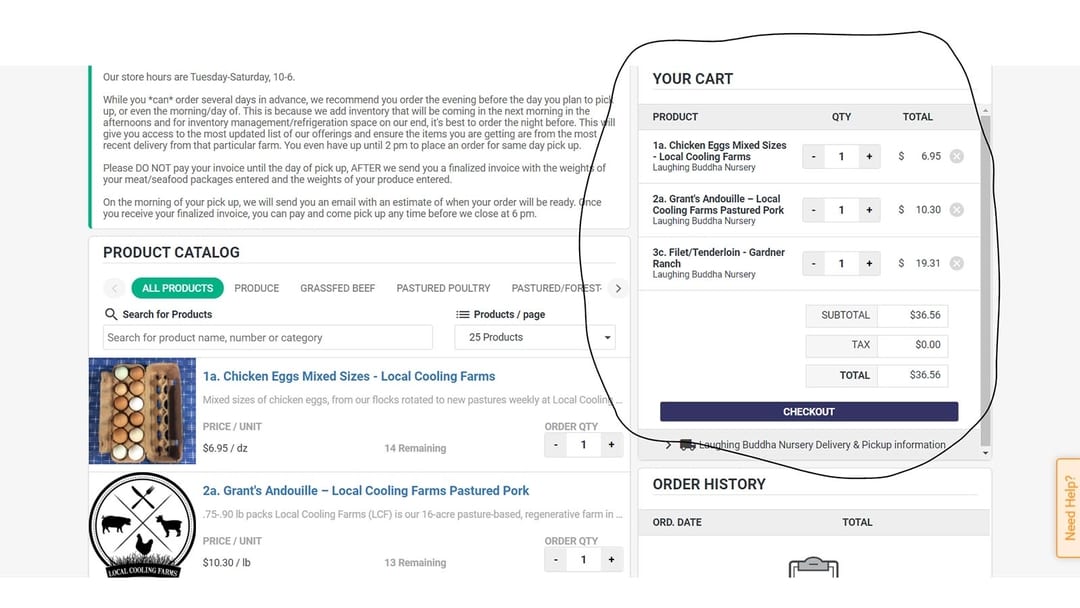The width and height of the screenshot is (1080, 608).
Task: Open the Grant's Andouille catalog product link
Action: tap(366, 491)
